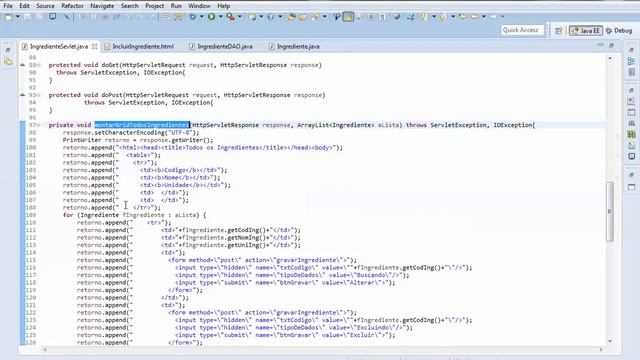Switch to the Debug perspective
This screenshot has width=640, height=360.
[x=619, y=31]
